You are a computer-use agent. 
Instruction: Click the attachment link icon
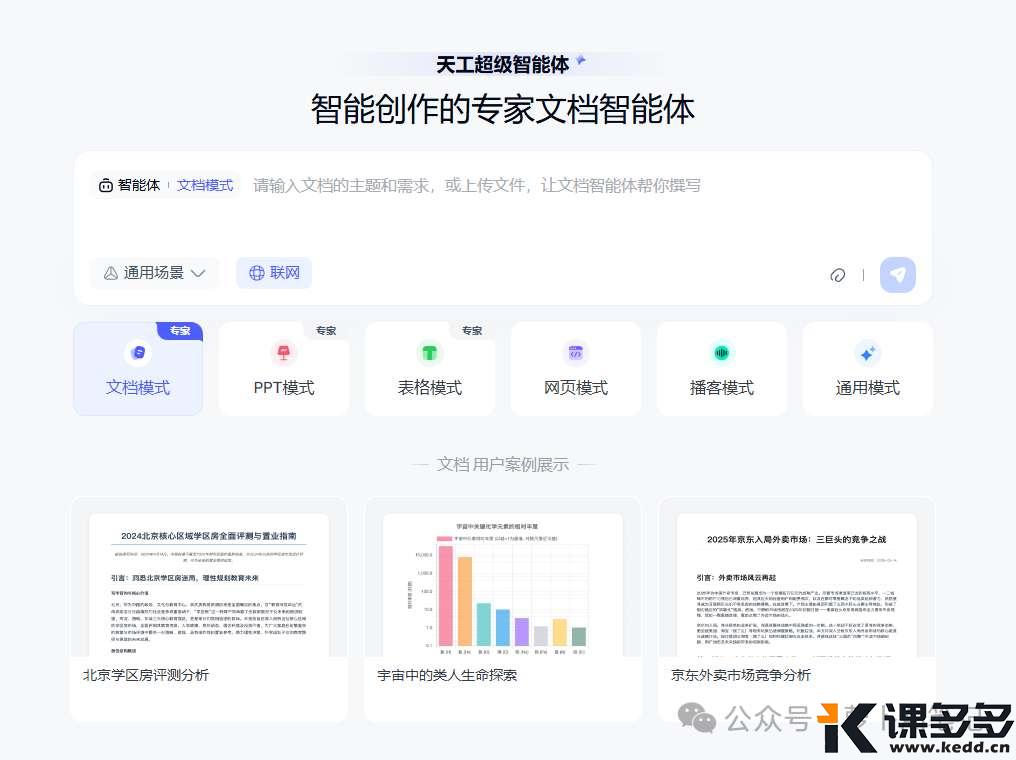click(x=838, y=274)
